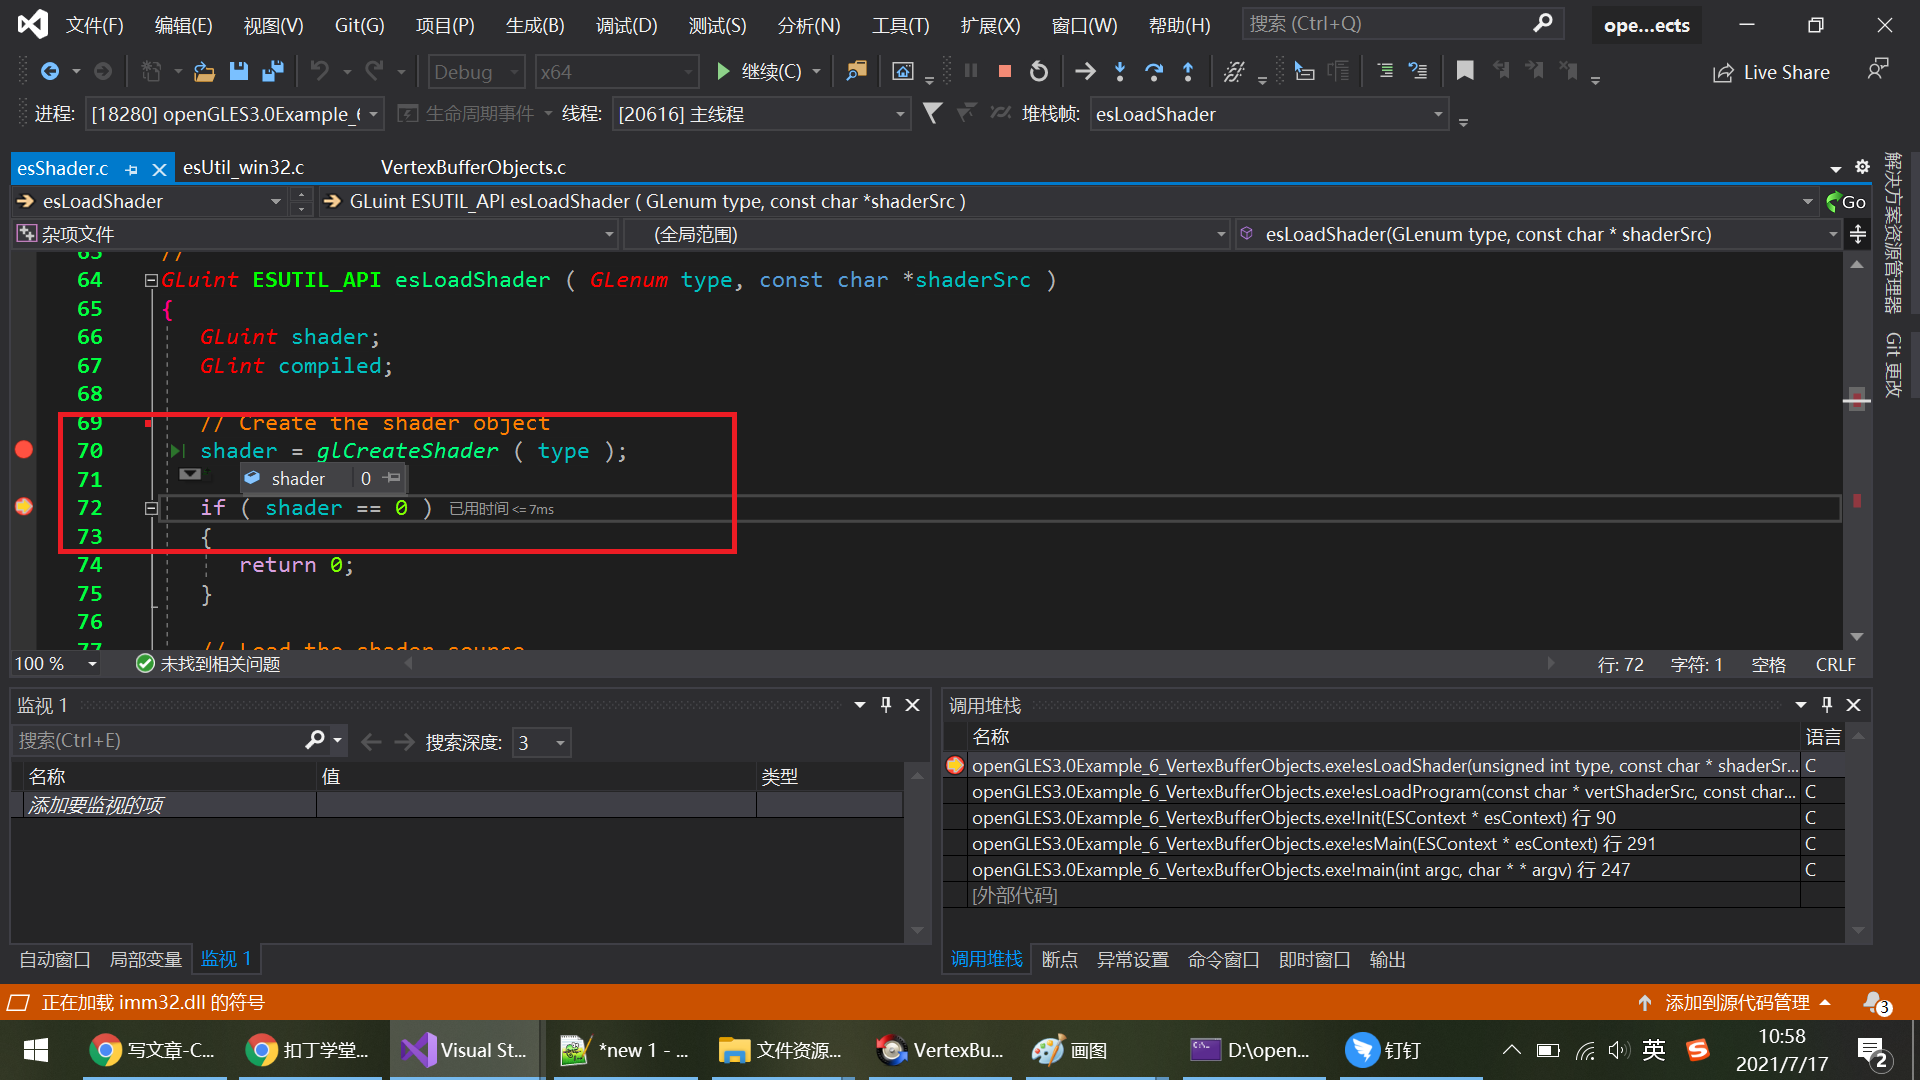
Task: Open the 调试(D) menu
Action: pos(626,25)
